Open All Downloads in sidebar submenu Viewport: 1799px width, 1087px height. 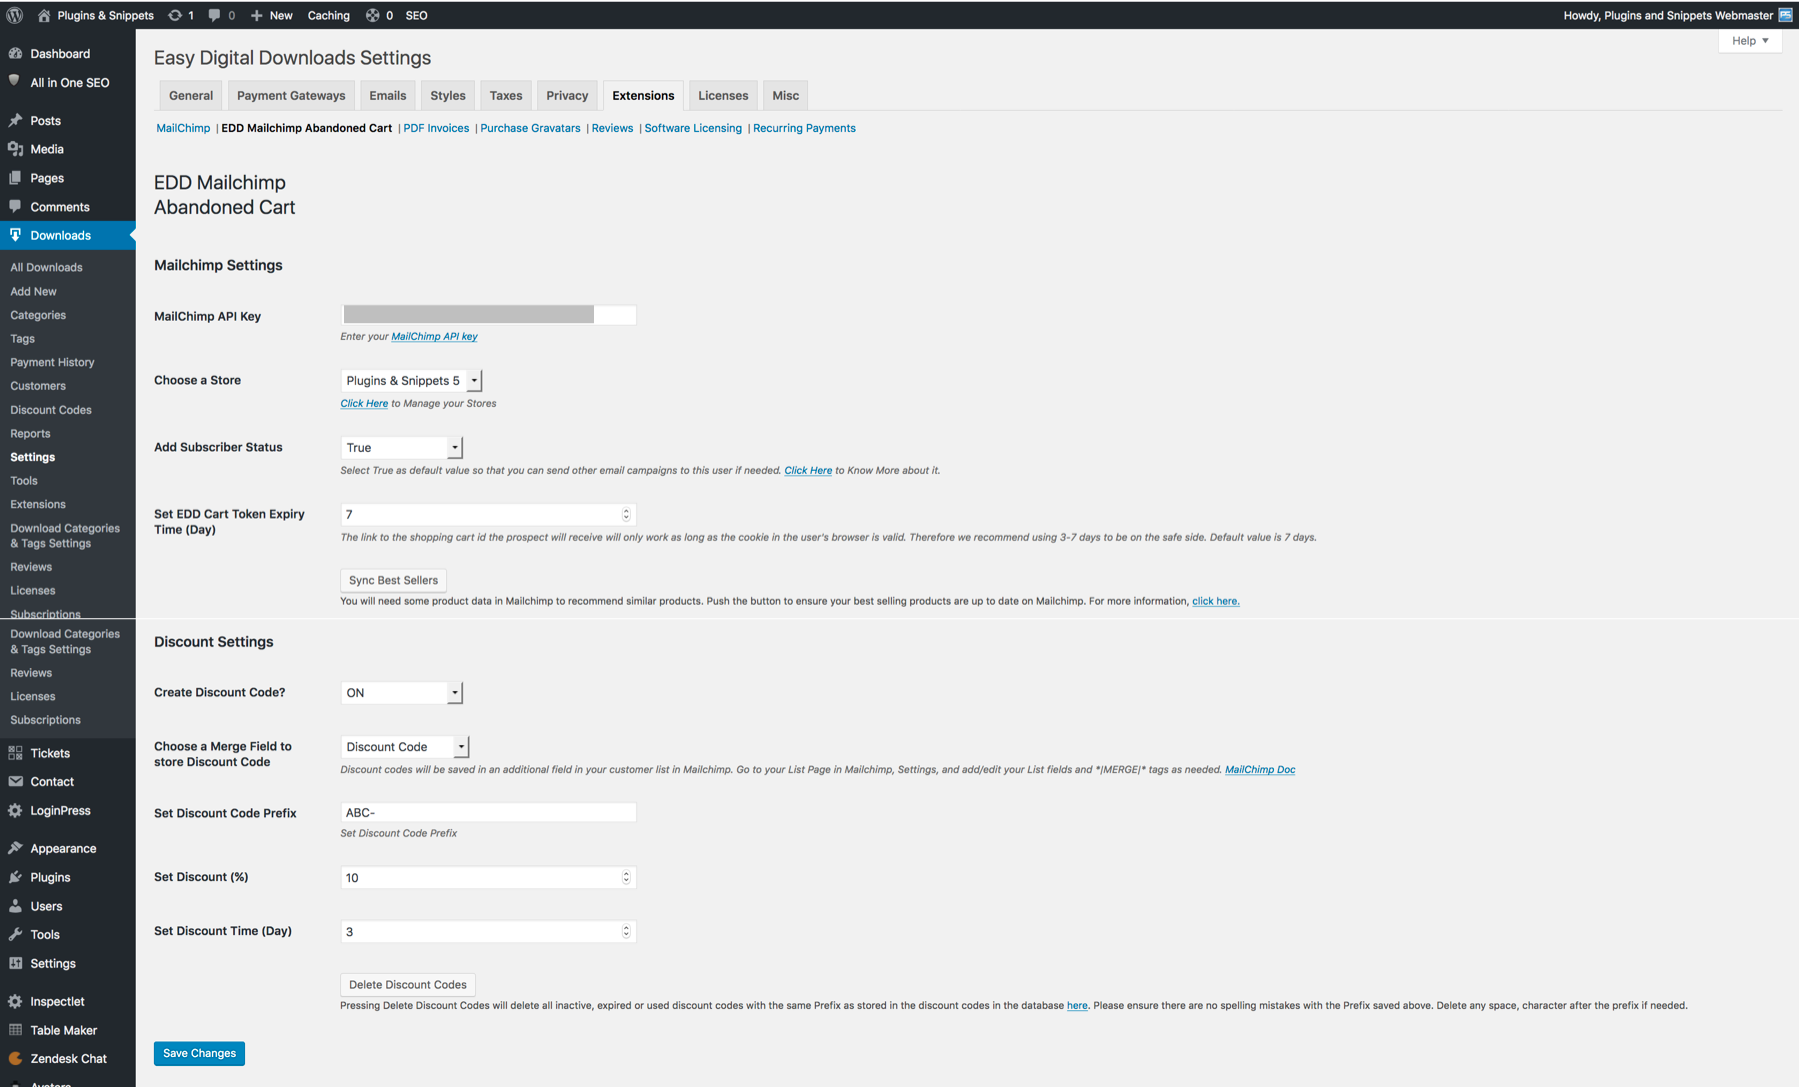[x=46, y=267]
